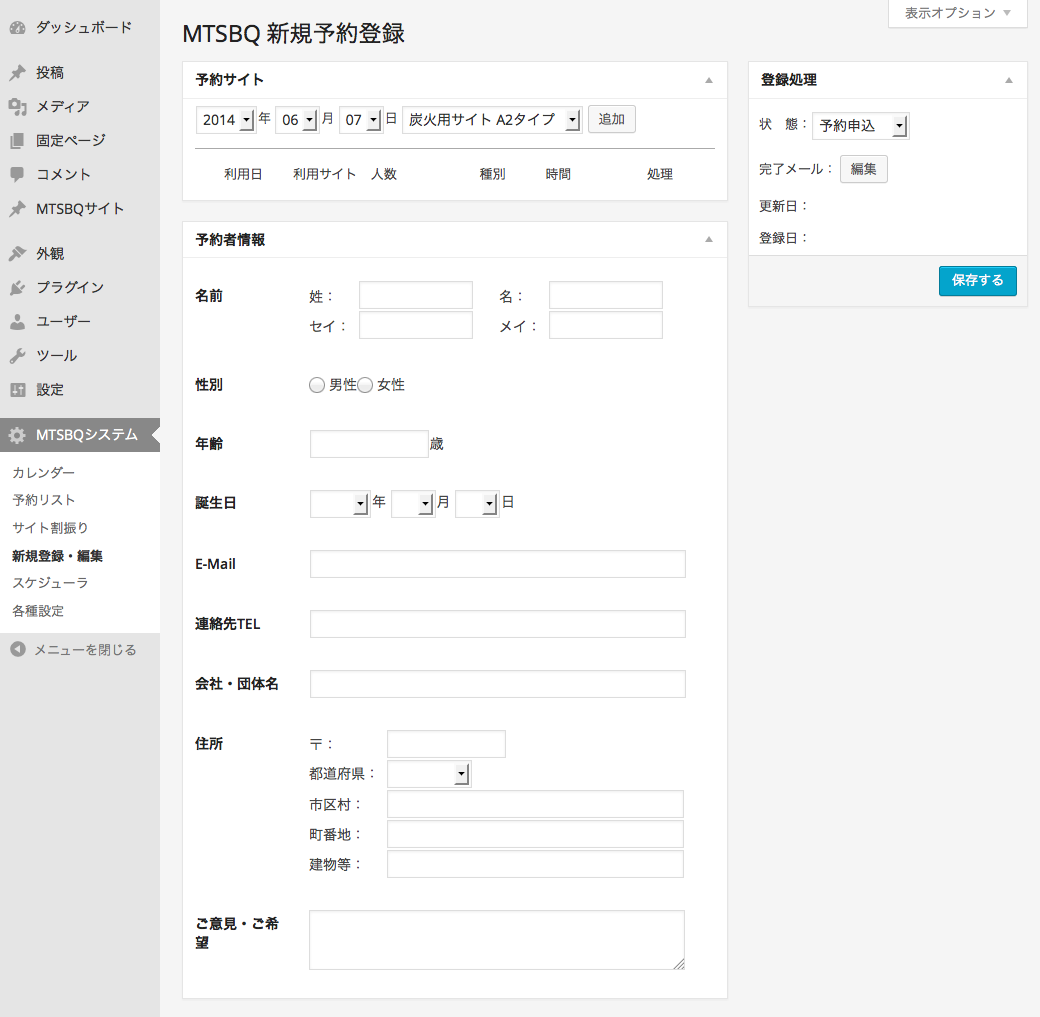Screen dimensions: 1040x1017
Task: Click the gear icon beside MTSBQシステム
Action: (17, 435)
